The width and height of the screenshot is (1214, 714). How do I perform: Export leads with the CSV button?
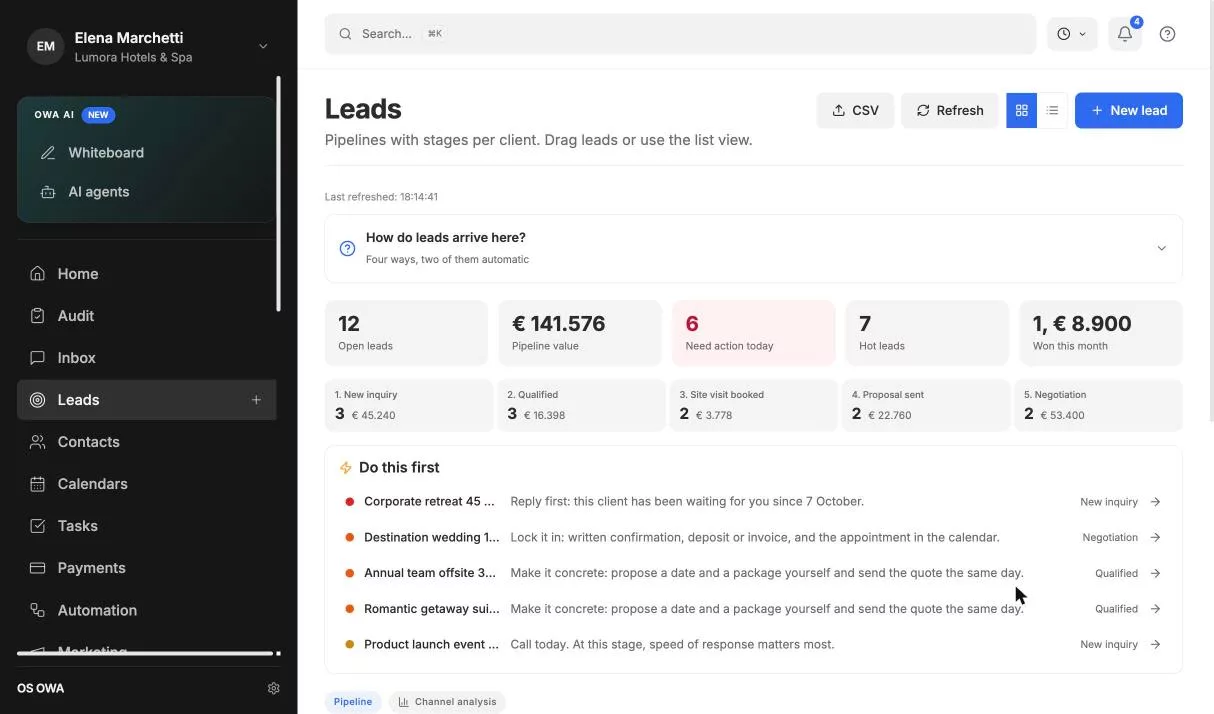coord(855,110)
